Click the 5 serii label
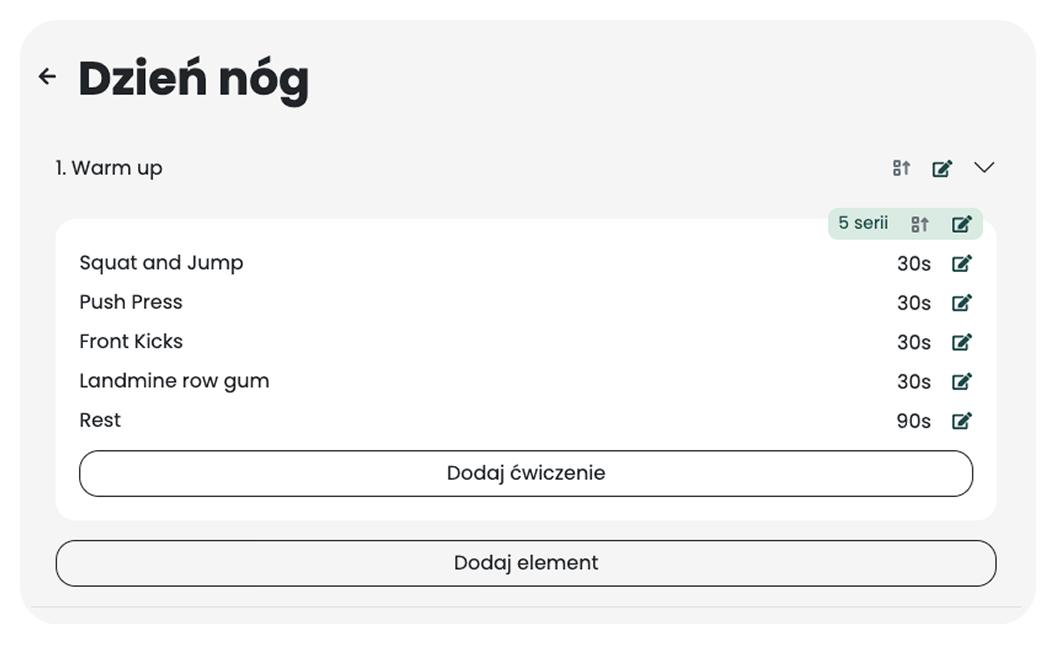The height and width of the screenshot is (645, 1056). 863,223
